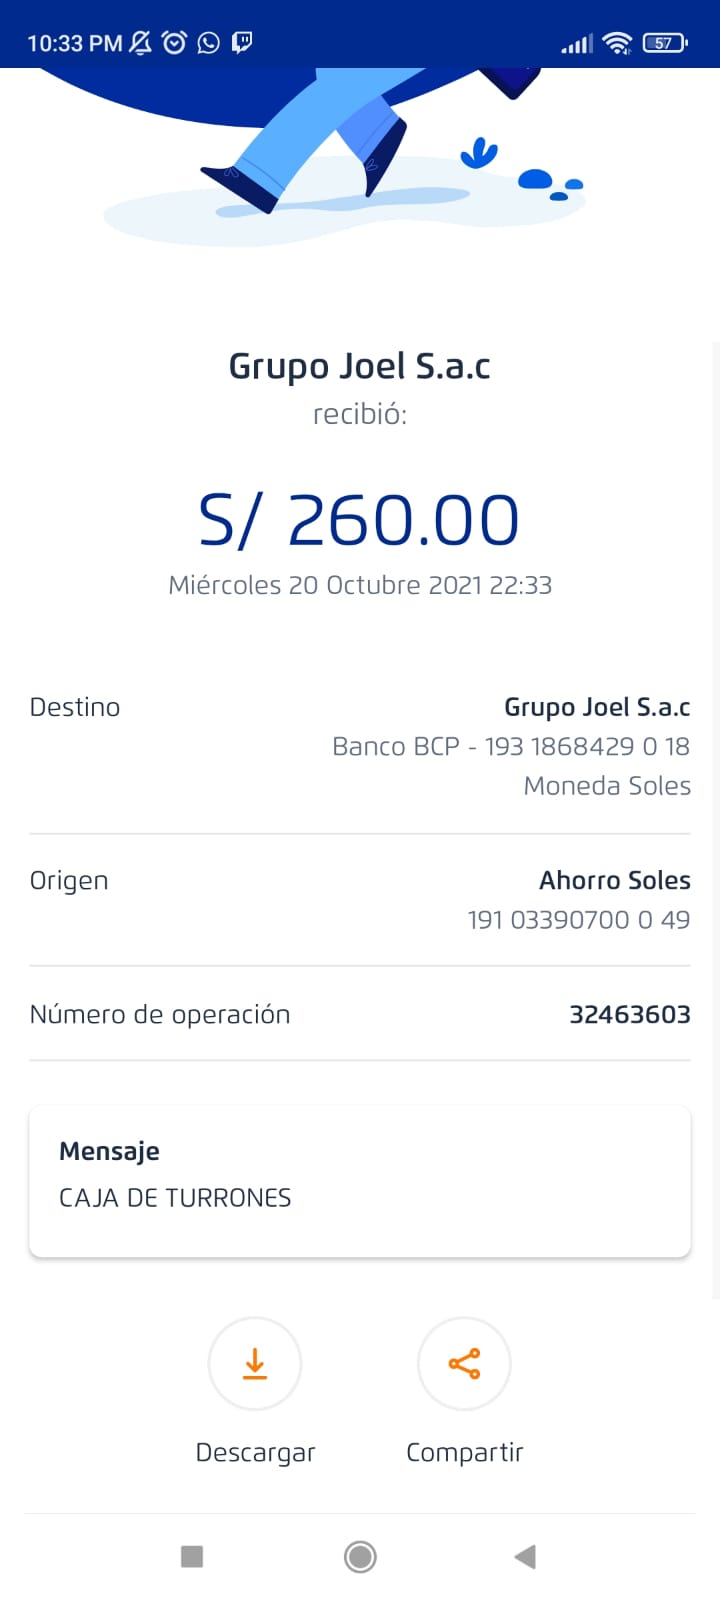This screenshot has width=720, height=1600.
Task: Tap the origin account number 191 03390700 0 49
Action: point(578,919)
